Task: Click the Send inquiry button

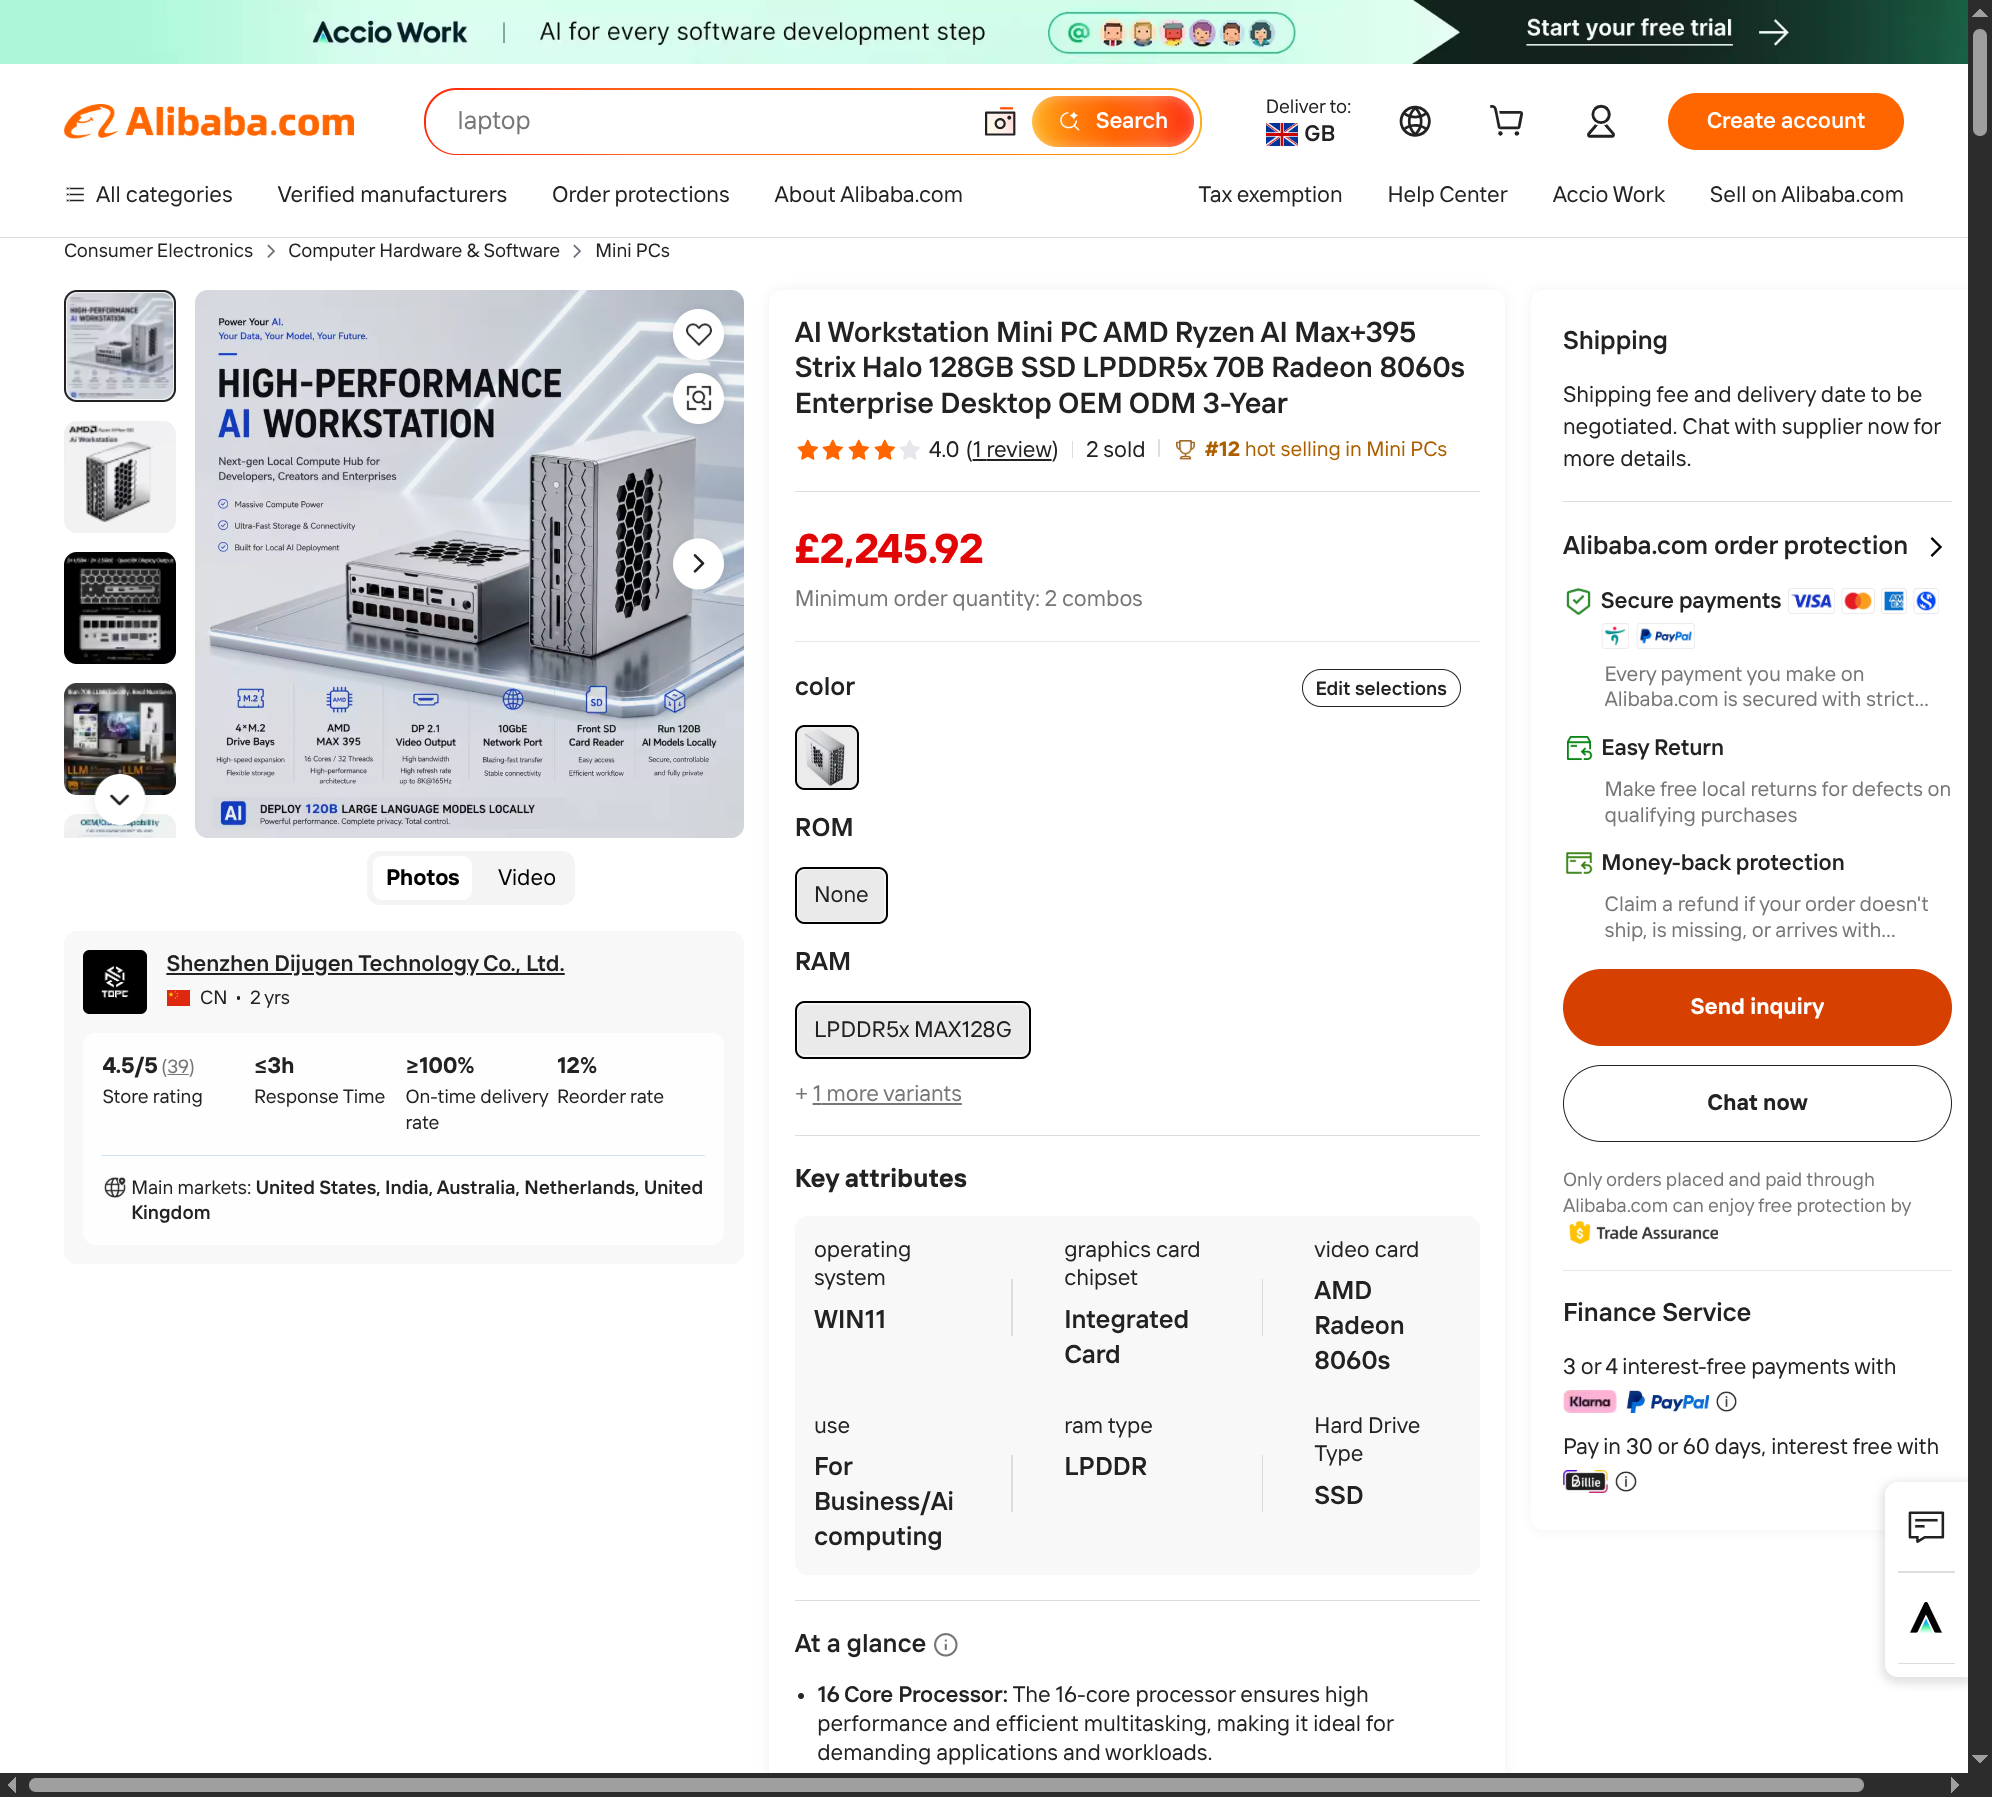Action: click(1756, 1007)
